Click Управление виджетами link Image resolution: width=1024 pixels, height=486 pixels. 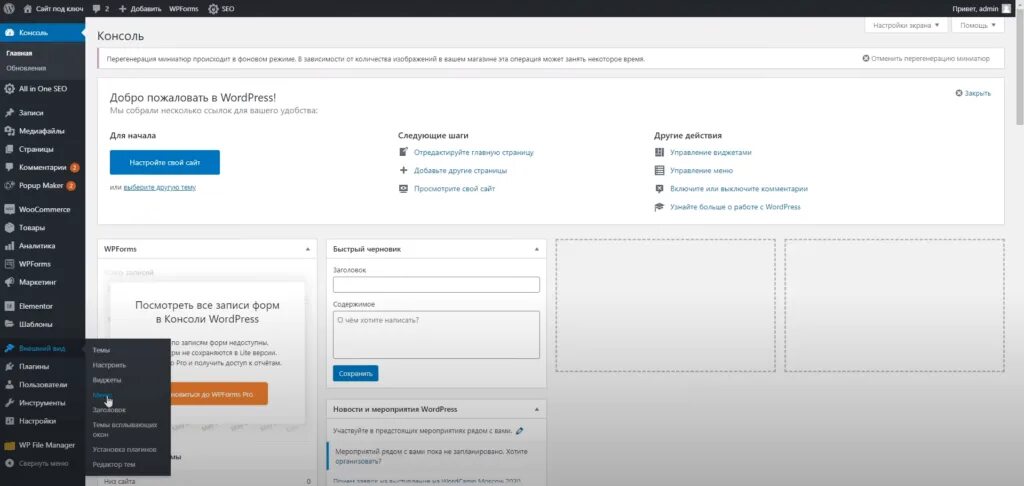pos(711,152)
